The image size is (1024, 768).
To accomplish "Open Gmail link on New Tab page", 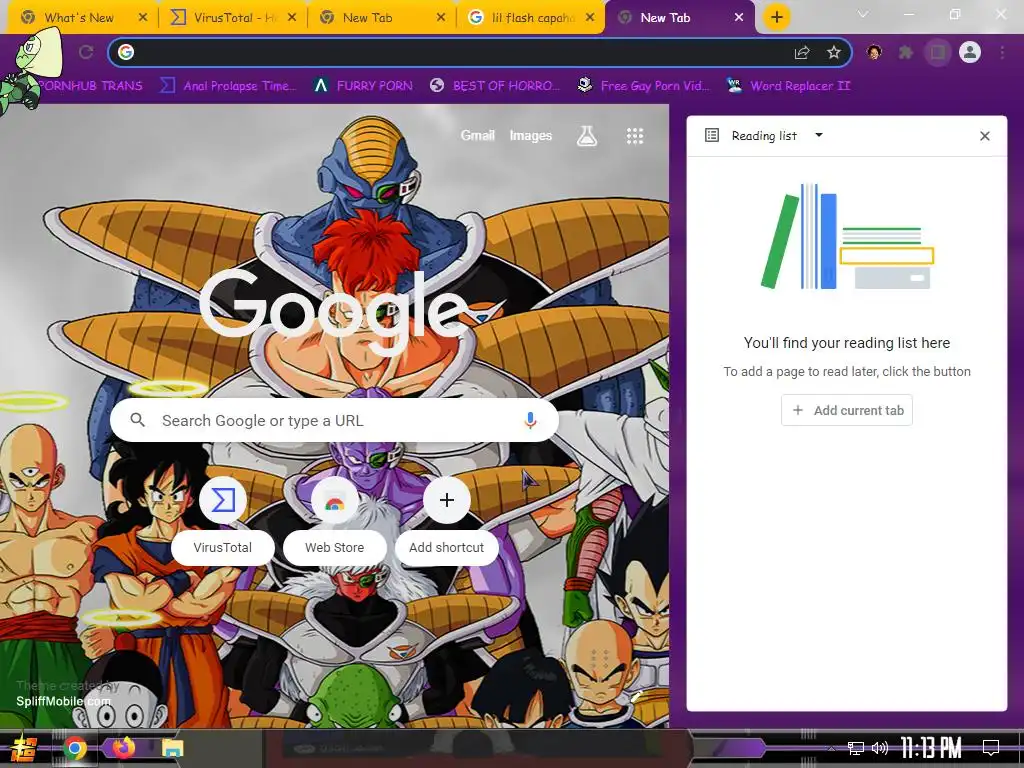I will coord(477,135).
